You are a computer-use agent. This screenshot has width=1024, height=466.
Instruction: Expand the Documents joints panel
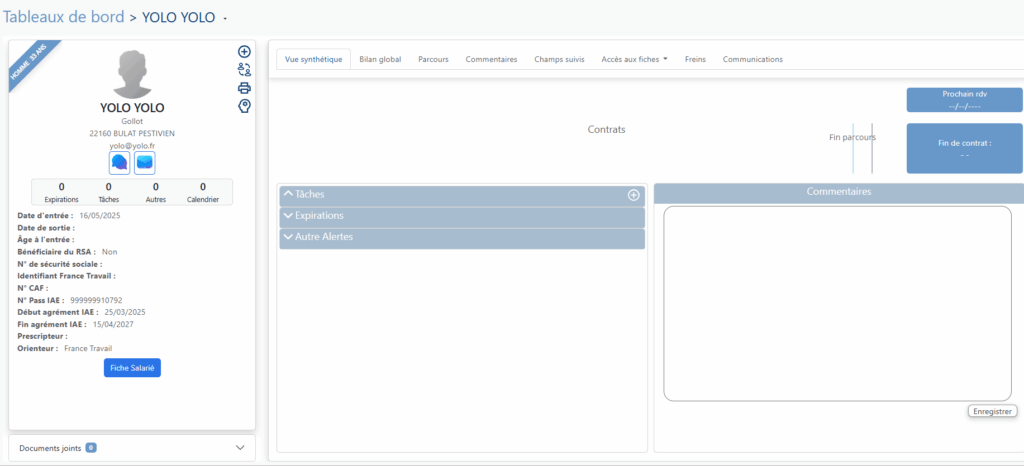coord(239,448)
